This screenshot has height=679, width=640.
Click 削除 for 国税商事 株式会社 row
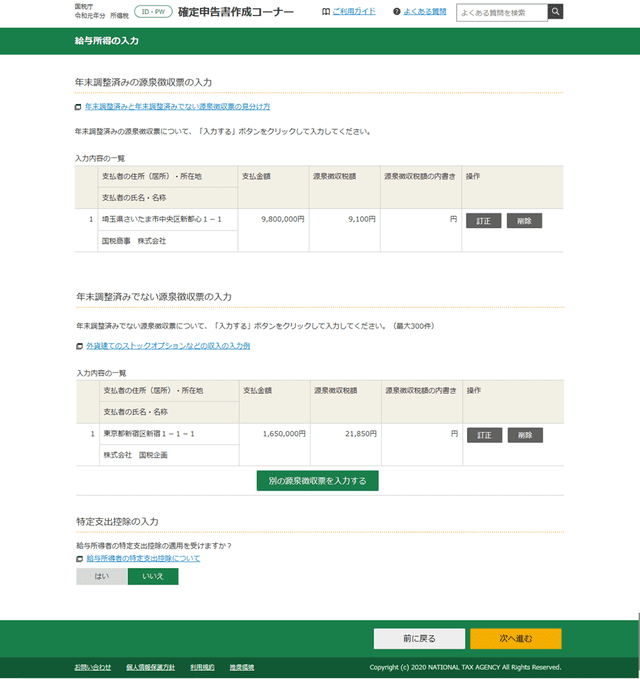(x=524, y=220)
